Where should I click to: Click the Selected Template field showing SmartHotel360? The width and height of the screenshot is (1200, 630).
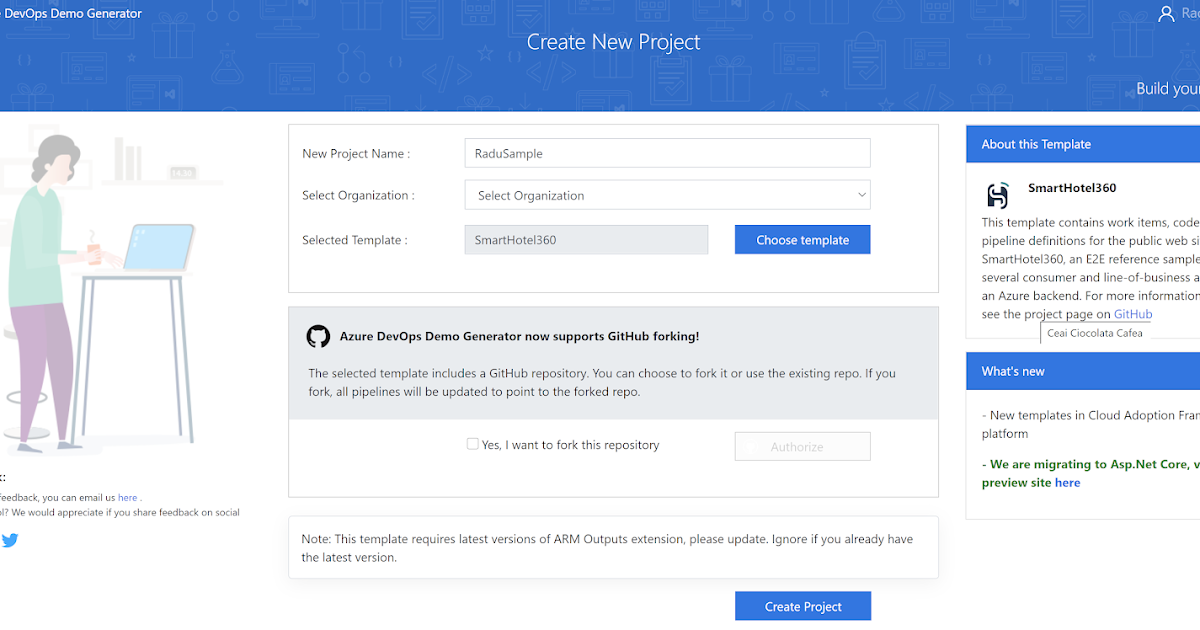pyautogui.click(x=585, y=239)
